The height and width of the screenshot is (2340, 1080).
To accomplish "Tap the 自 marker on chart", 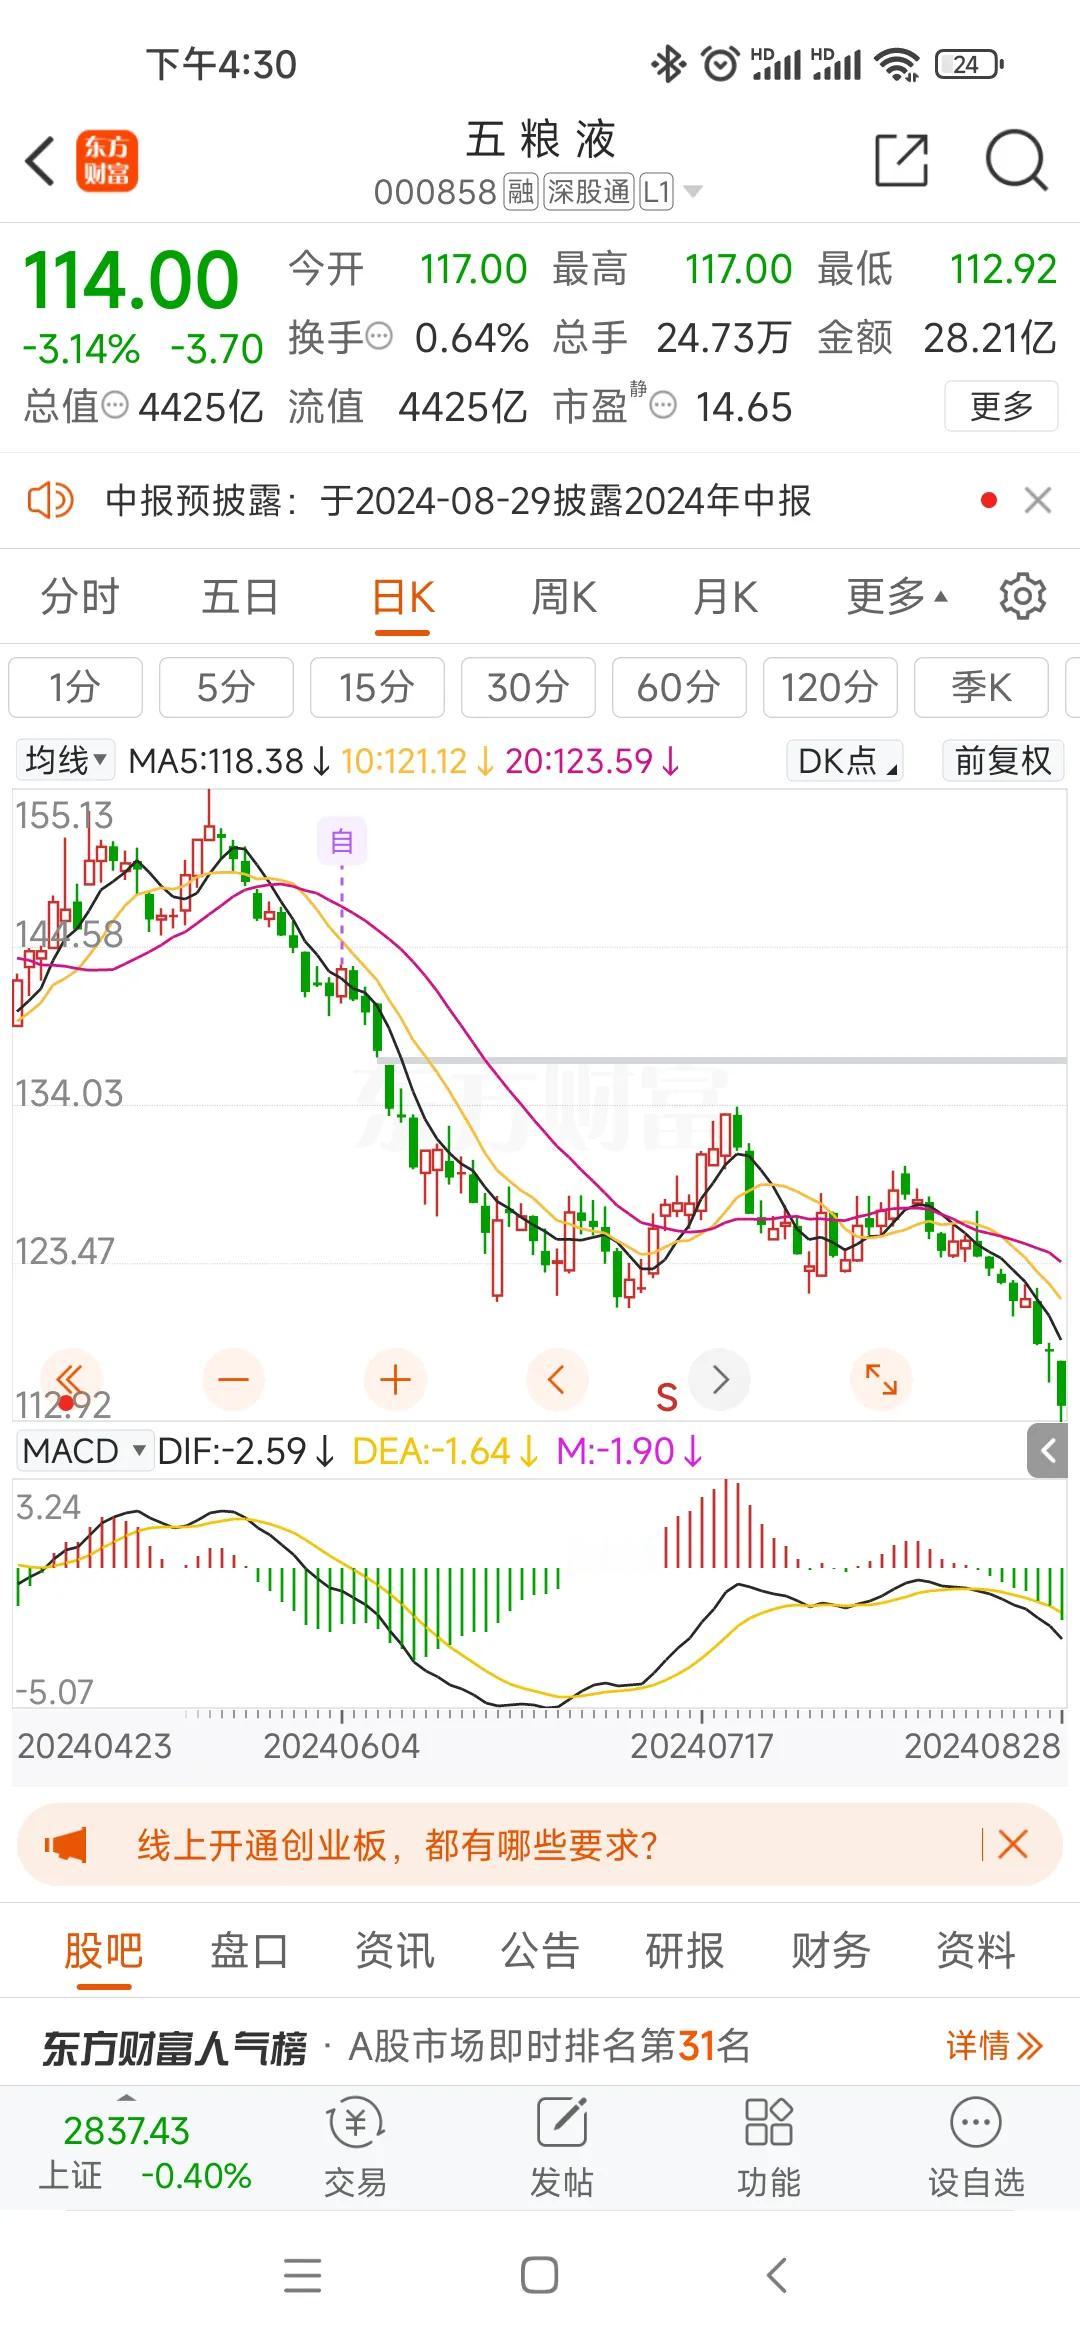I will click(342, 841).
